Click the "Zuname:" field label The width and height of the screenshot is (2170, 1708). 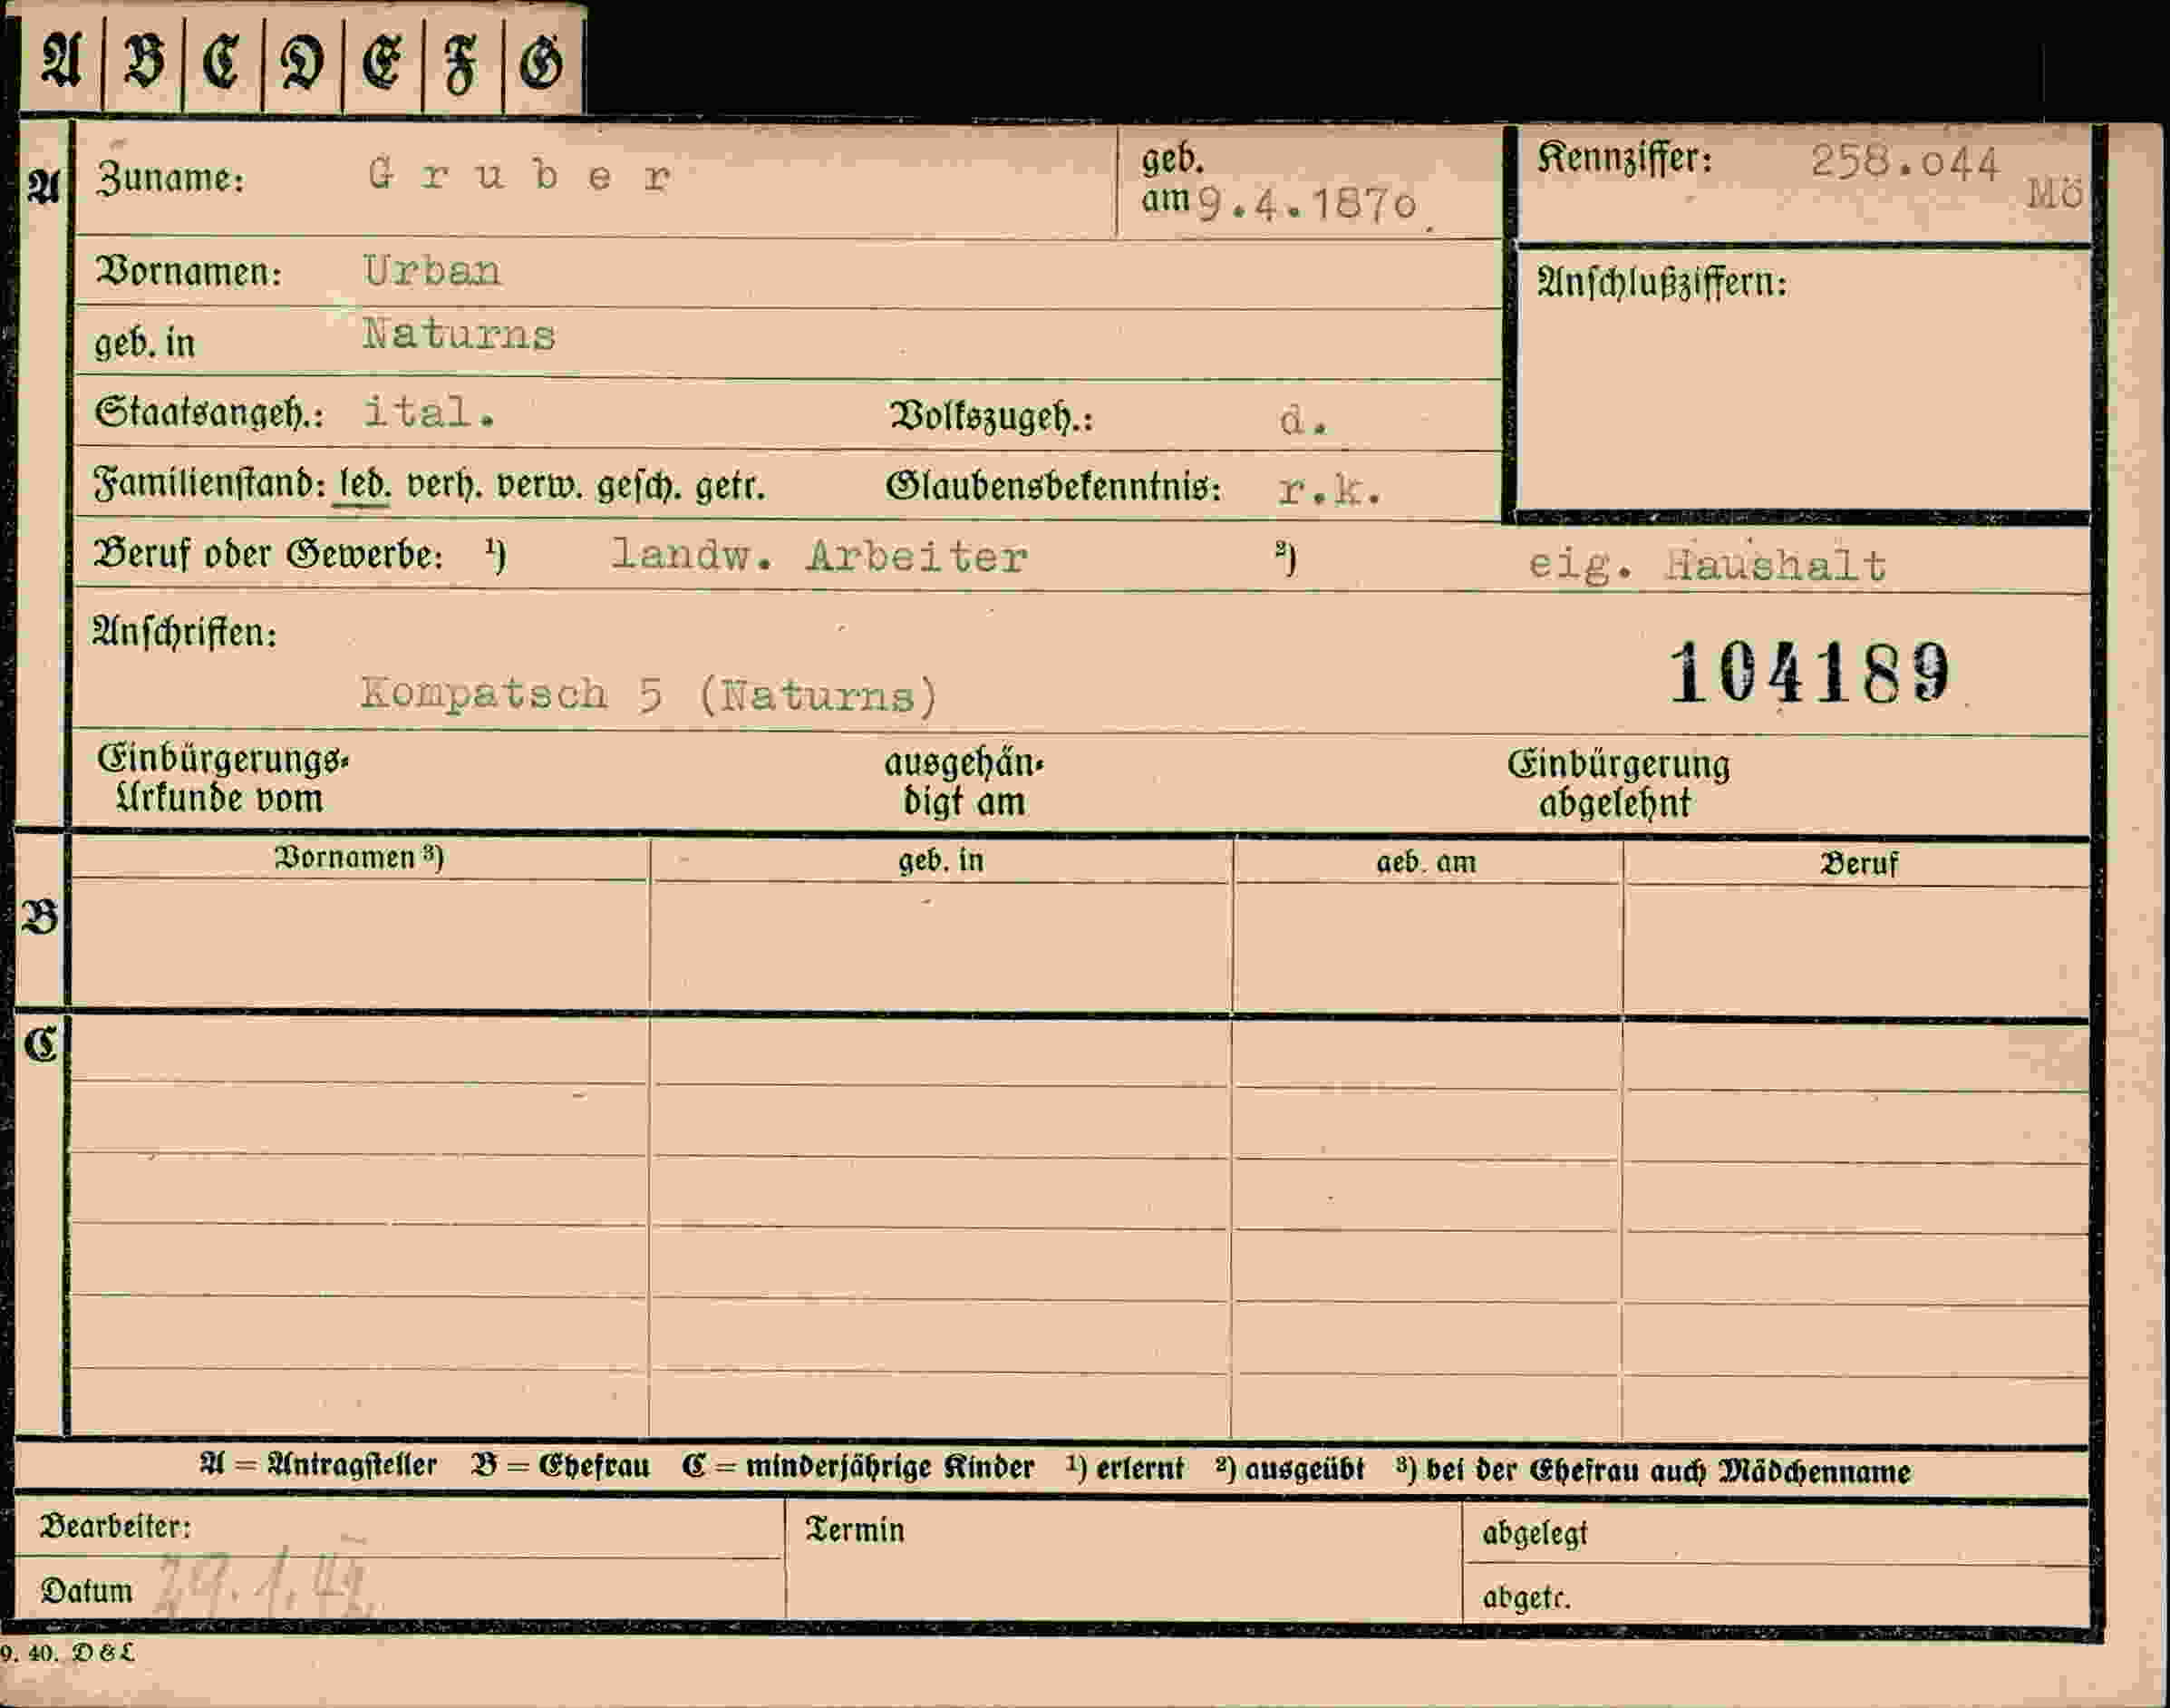pos(170,178)
